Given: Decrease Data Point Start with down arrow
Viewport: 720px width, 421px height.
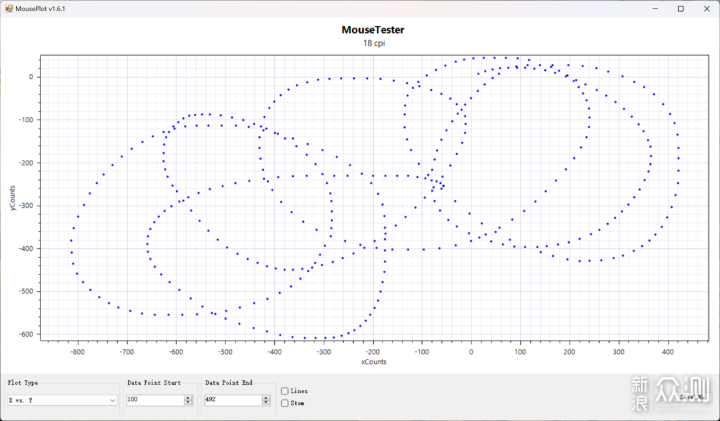Looking at the screenshot, I should click(188, 403).
